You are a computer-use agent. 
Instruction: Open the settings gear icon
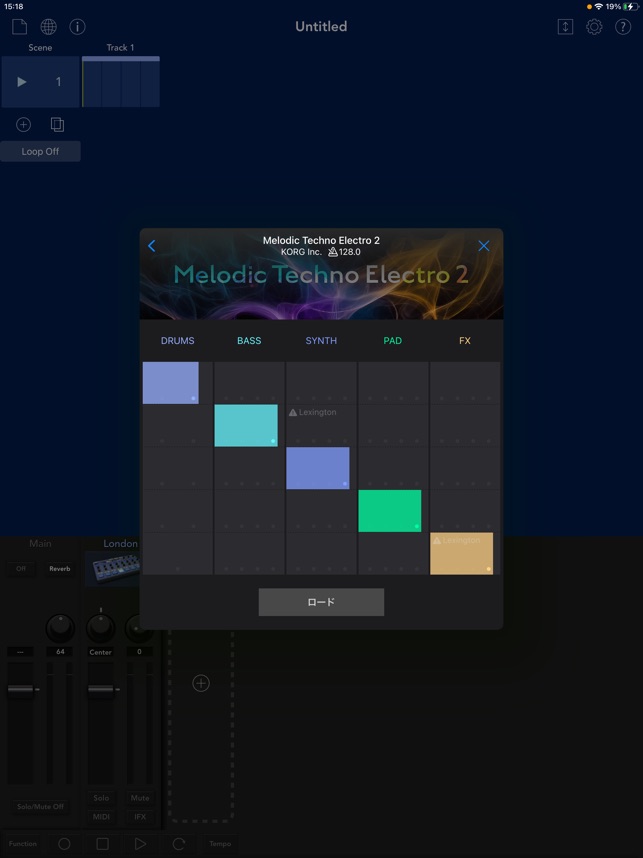click(x=594, y=27)
